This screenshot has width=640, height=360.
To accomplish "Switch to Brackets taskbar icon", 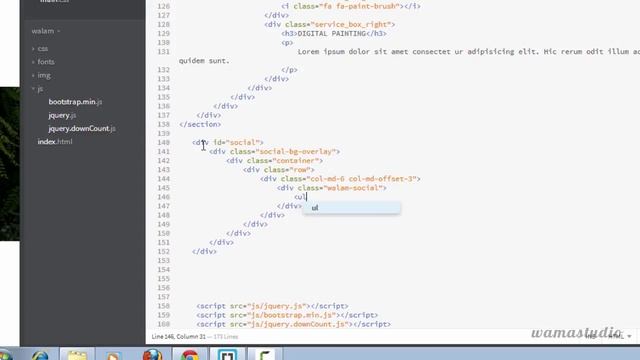I will (227, 354).
